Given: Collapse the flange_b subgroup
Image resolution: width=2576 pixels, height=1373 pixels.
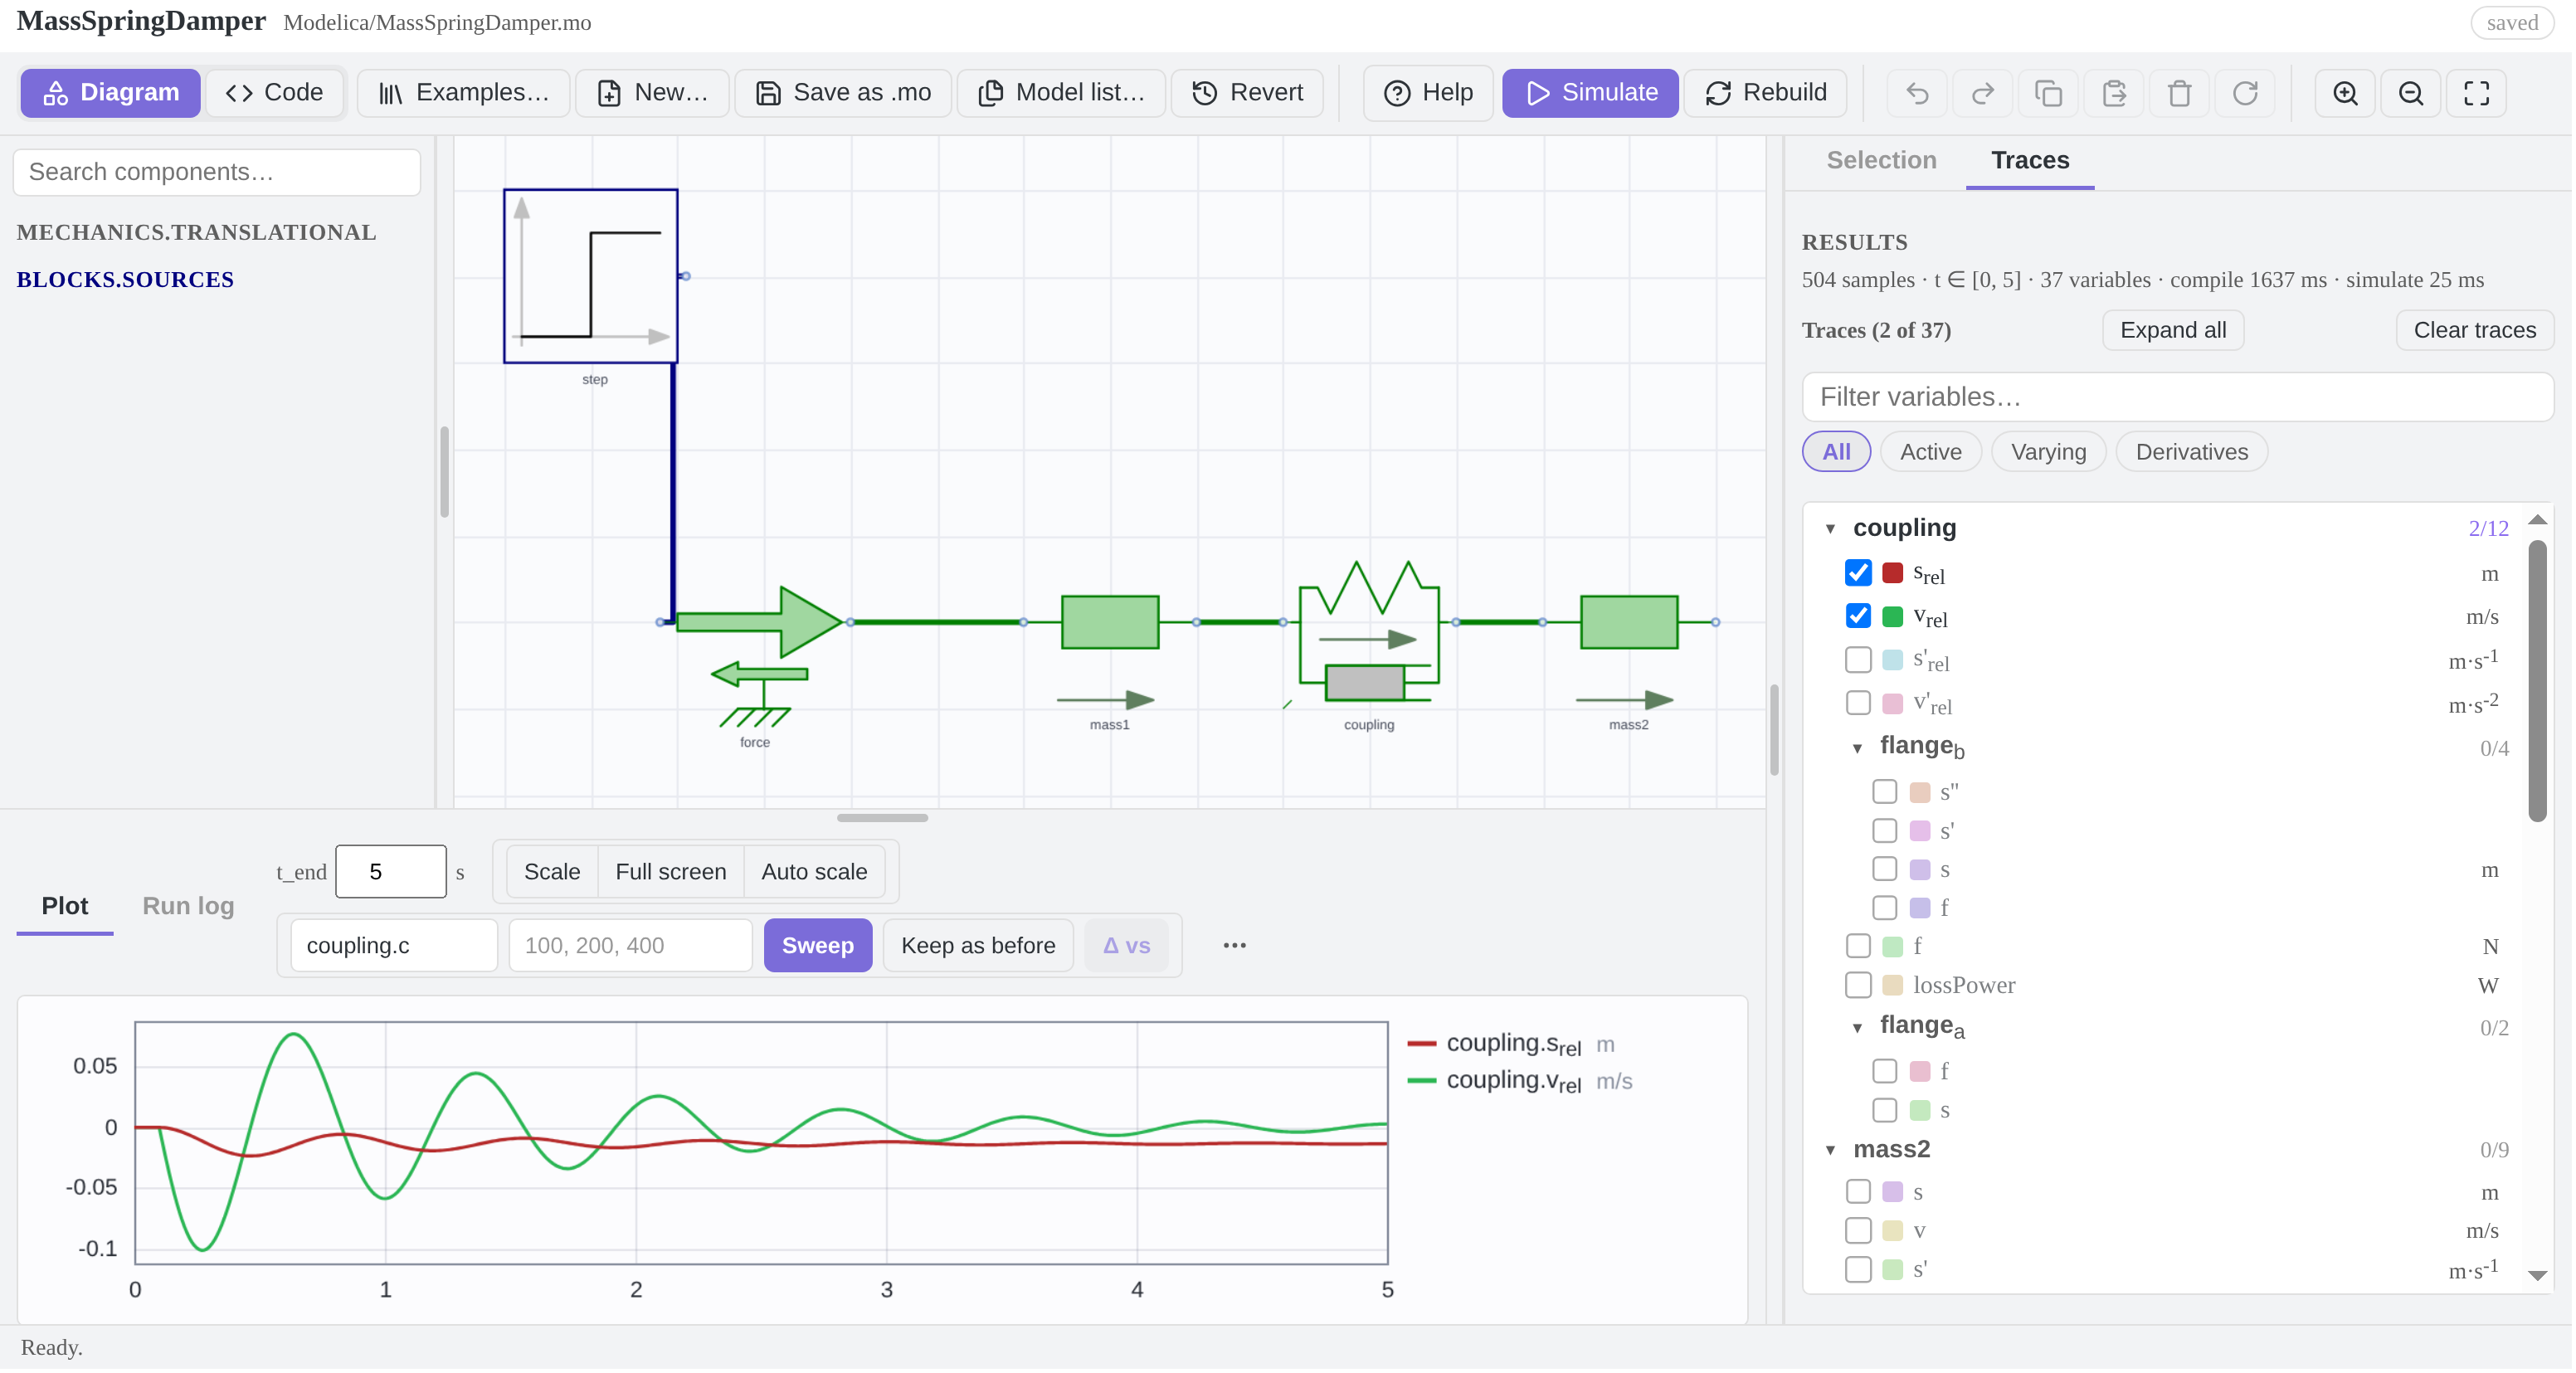Looking at the screenshot, I should pyautogui.click(x=1857, y=748).
